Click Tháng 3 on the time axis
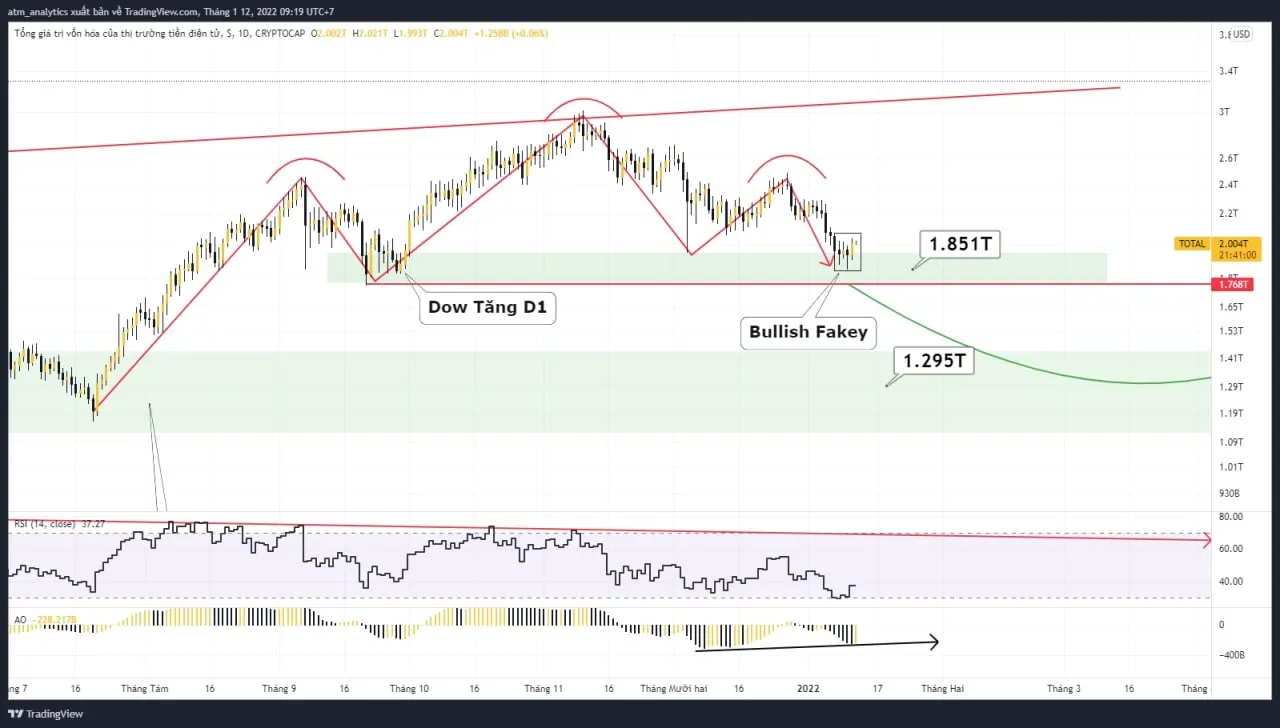Image resolution: width=1280 pixels, height=728 pixels. pyautogui.click(x=1064, y=688)
